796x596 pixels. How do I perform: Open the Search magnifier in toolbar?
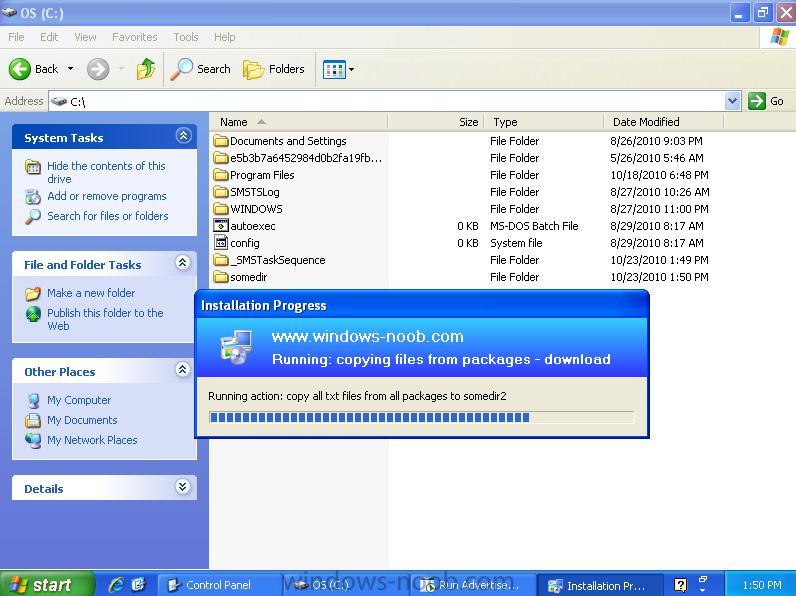point(181,69)
